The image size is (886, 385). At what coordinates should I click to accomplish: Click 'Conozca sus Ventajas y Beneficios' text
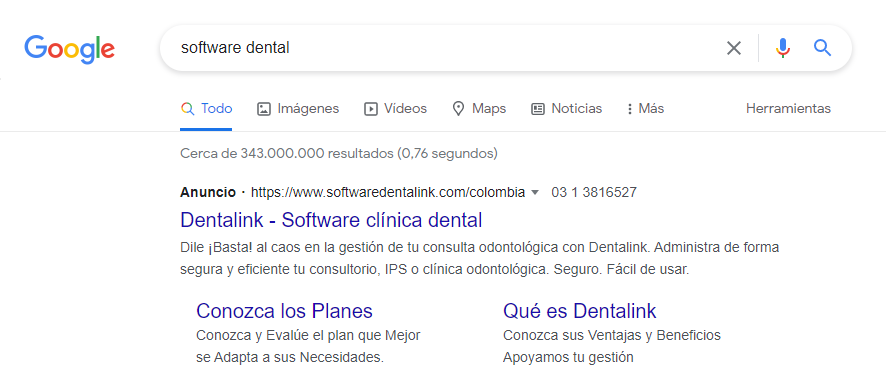(612, 336)
